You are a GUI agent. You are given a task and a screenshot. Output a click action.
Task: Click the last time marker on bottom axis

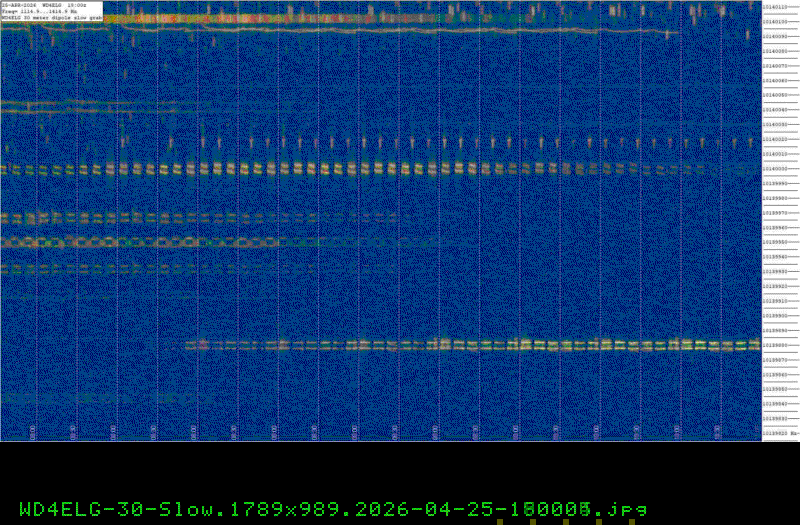[x=717, y=429]
